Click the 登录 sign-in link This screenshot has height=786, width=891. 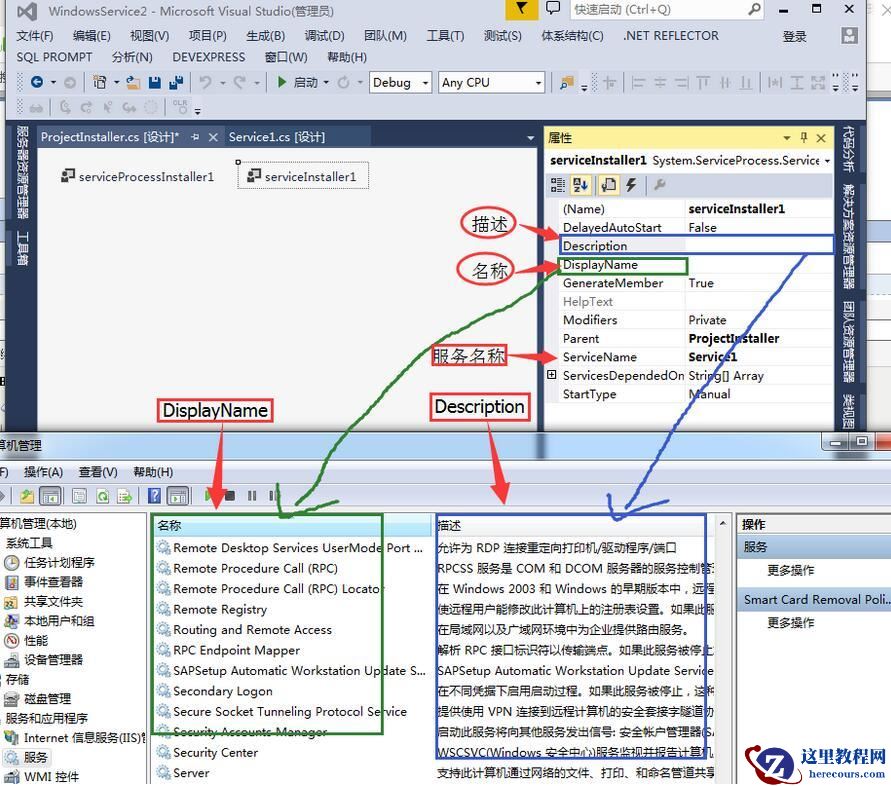[794, 36]
